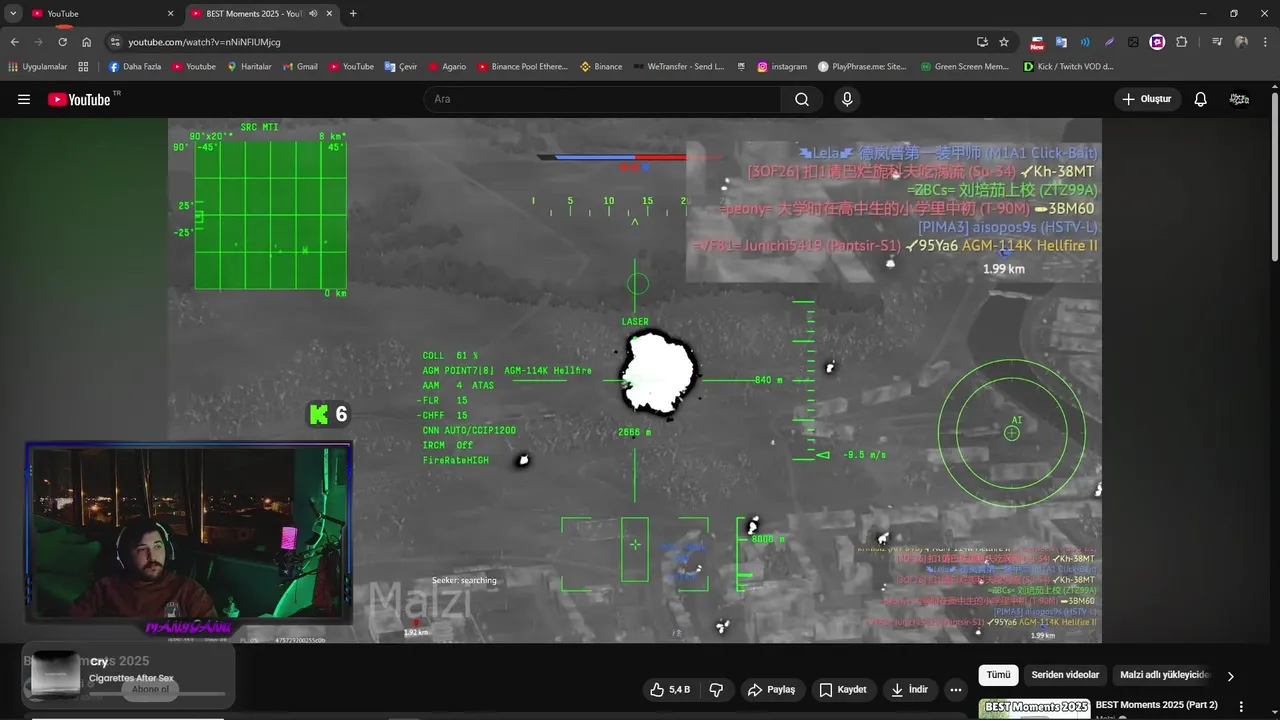Viewport: 1280px width, 720px height.
Task: Click the round purple extension icon
Action: click(x=1157, y=42)
